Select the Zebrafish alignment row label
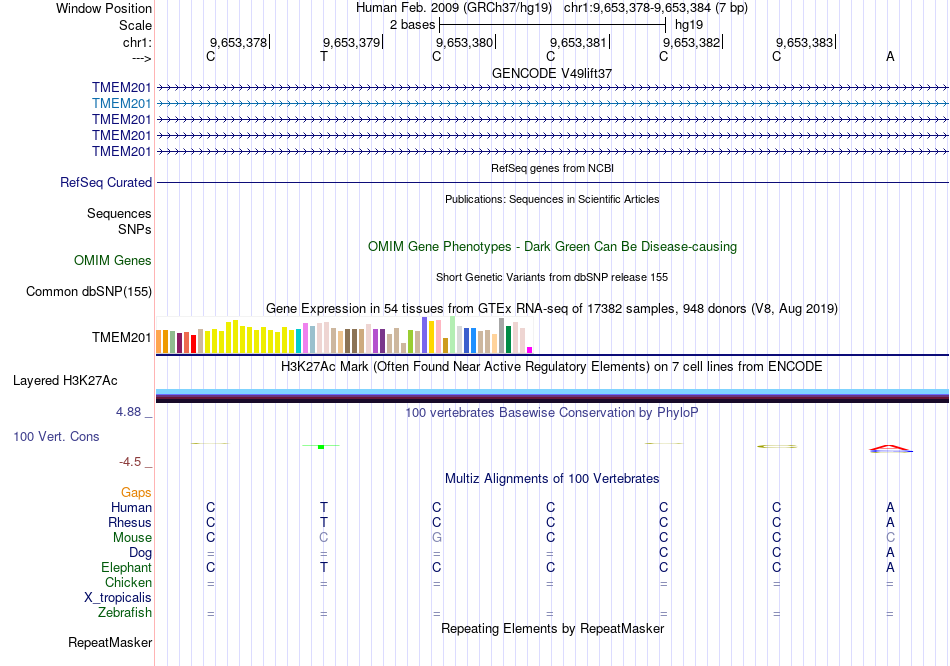Screen dimensions: 950x666 (x=125, y=613)
